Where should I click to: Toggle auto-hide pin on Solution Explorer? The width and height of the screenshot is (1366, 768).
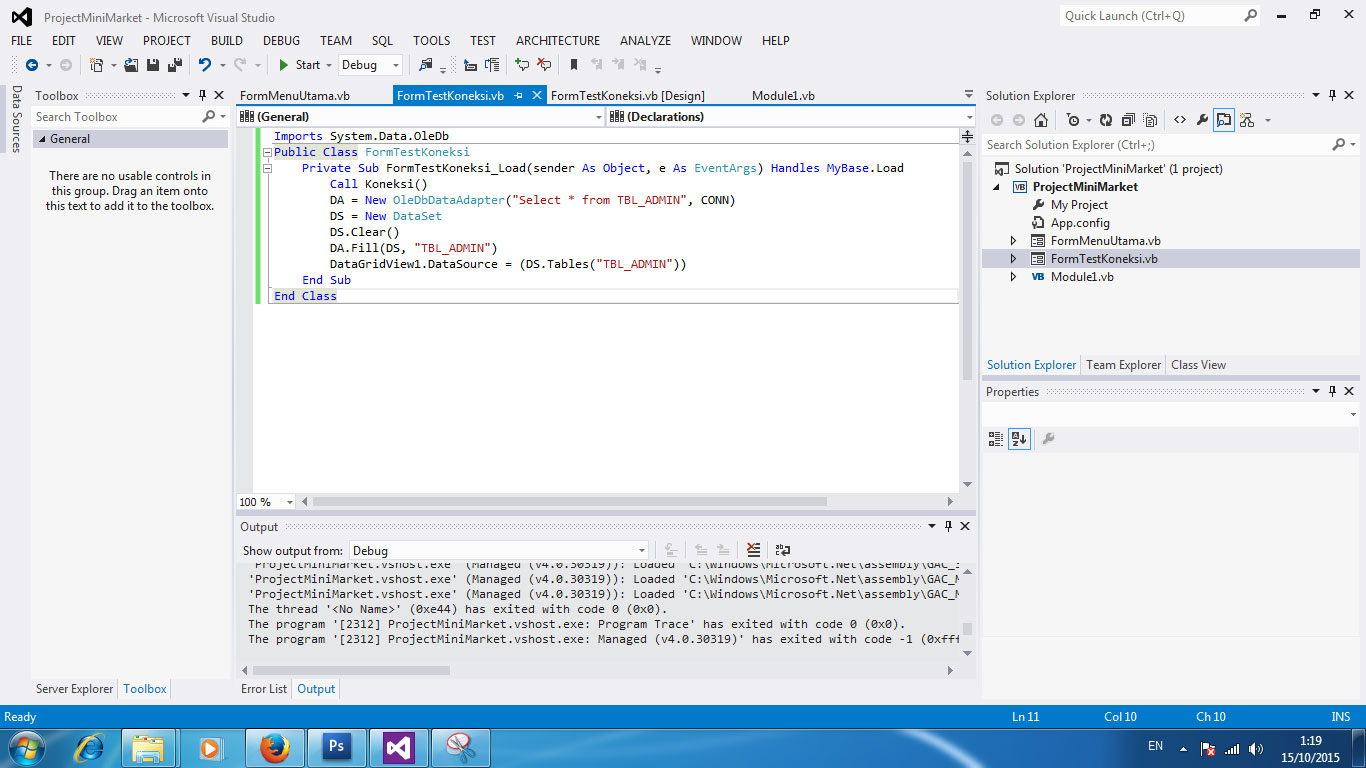tap(1332, 95)
